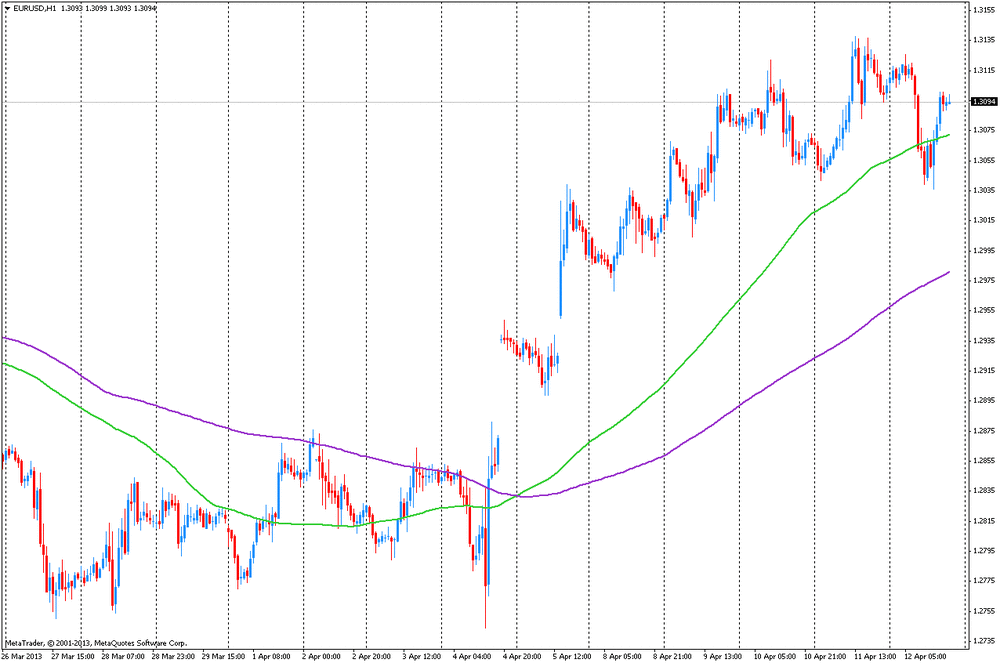Click price level 1.3015 on the price axis
This screenshot has width=1000, height=663.
(983, 220)
